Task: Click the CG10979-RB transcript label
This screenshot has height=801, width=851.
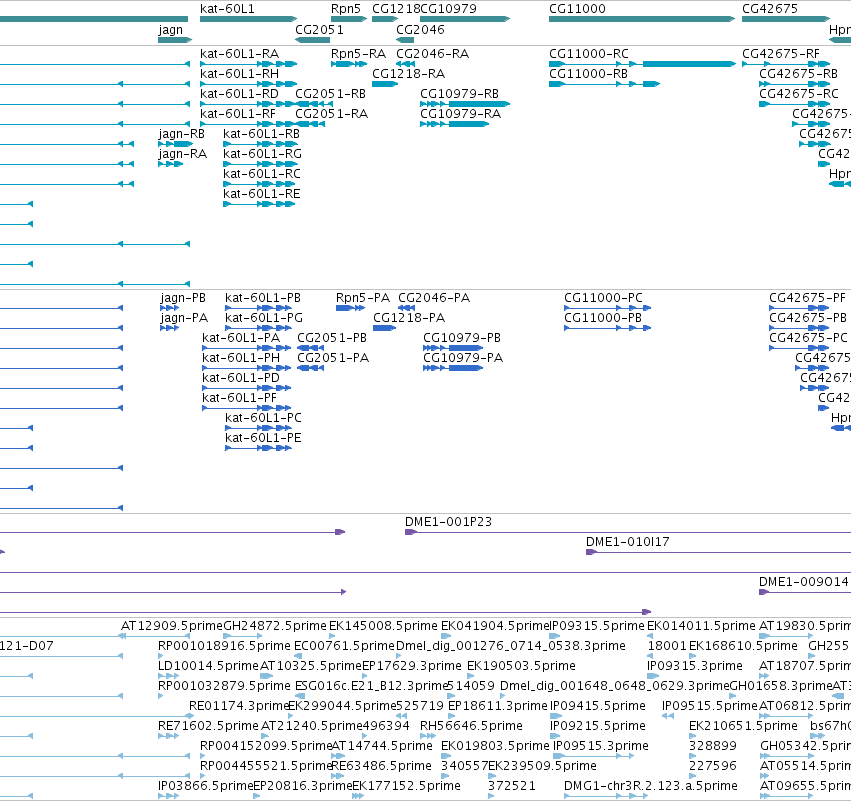Action: pos(459,94)
